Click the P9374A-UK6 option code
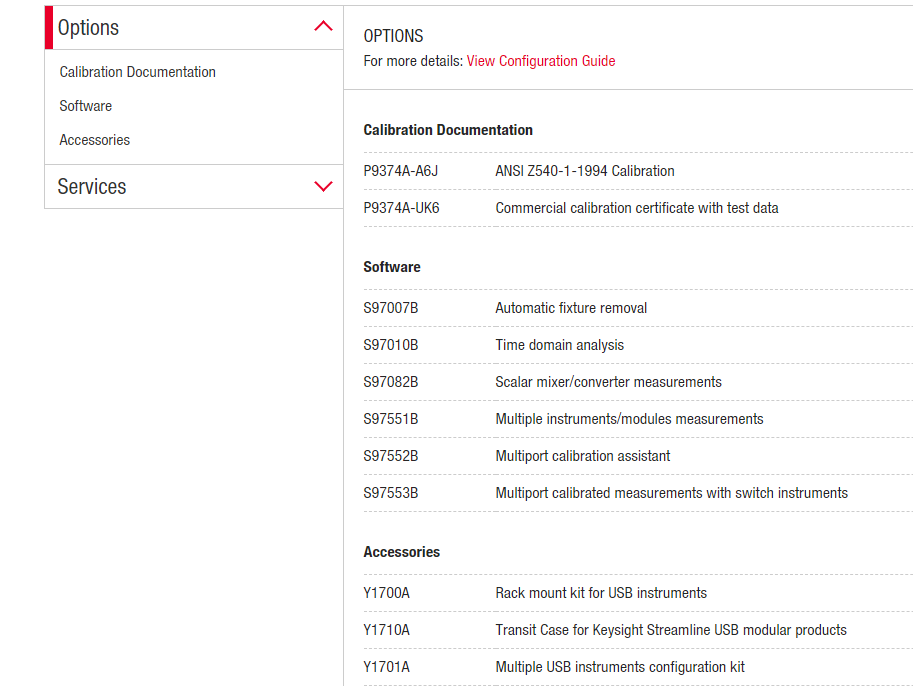Image resolution: width=913 pixels, height=693 pixels. tap(401, 208)
